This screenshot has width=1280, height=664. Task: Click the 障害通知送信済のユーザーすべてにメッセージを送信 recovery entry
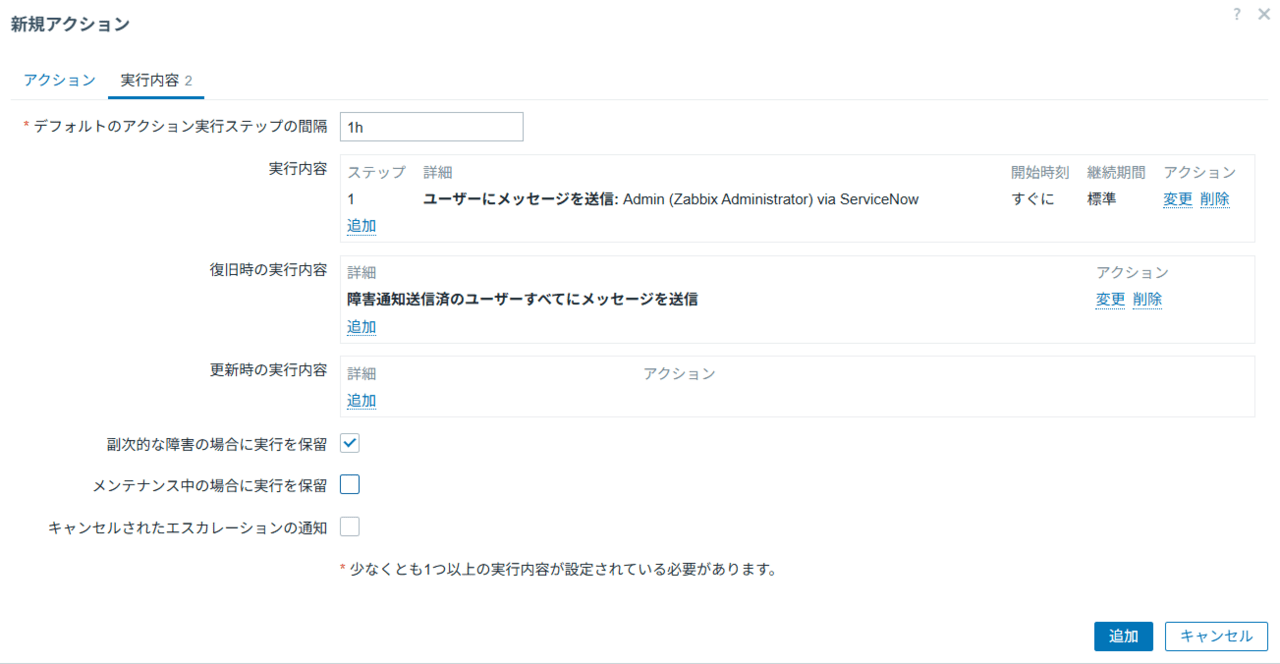(x=522, y=299)
